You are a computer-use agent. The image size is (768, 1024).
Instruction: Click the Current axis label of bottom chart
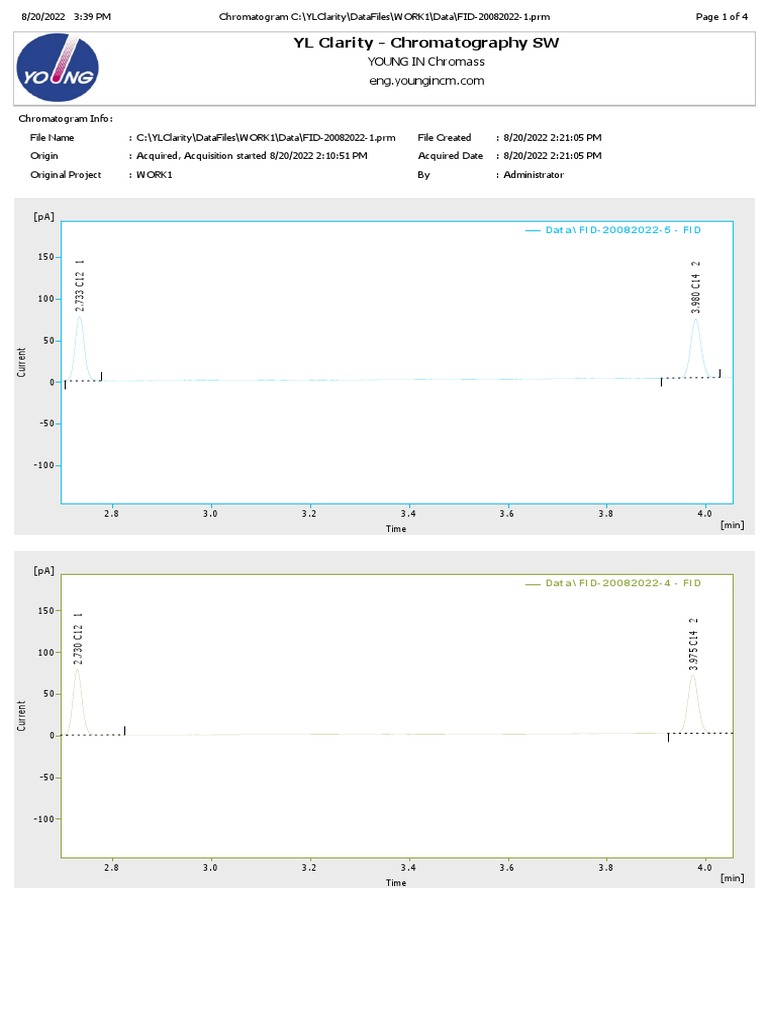pos(22,716)
